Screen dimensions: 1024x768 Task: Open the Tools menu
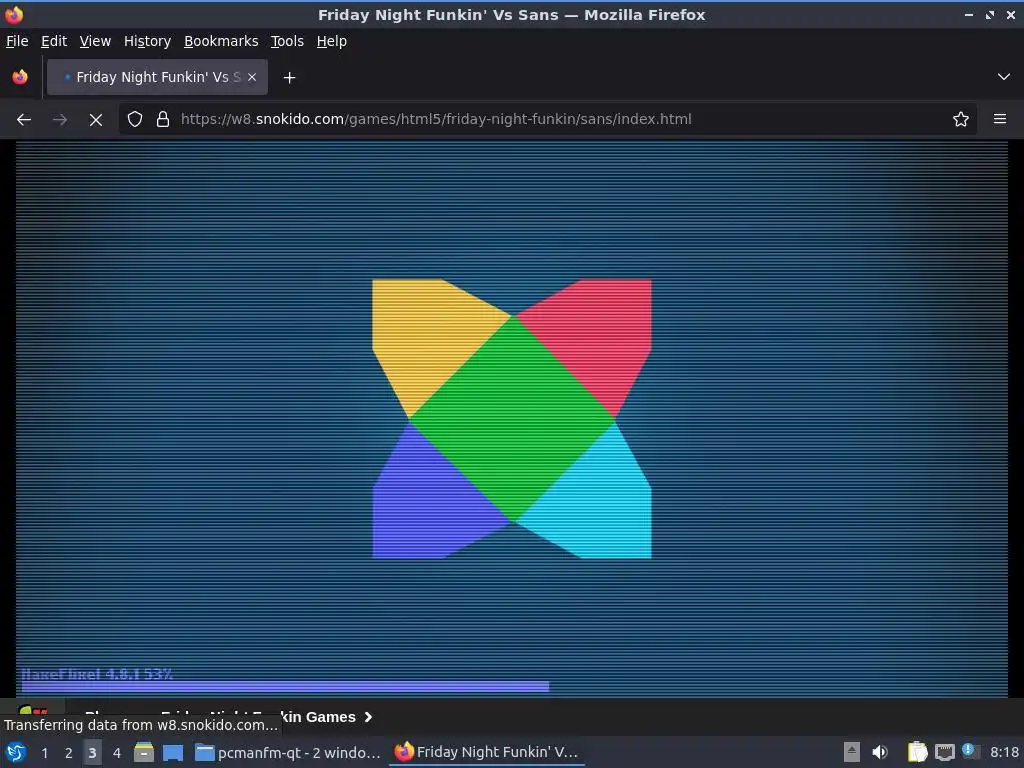point(287,41)
